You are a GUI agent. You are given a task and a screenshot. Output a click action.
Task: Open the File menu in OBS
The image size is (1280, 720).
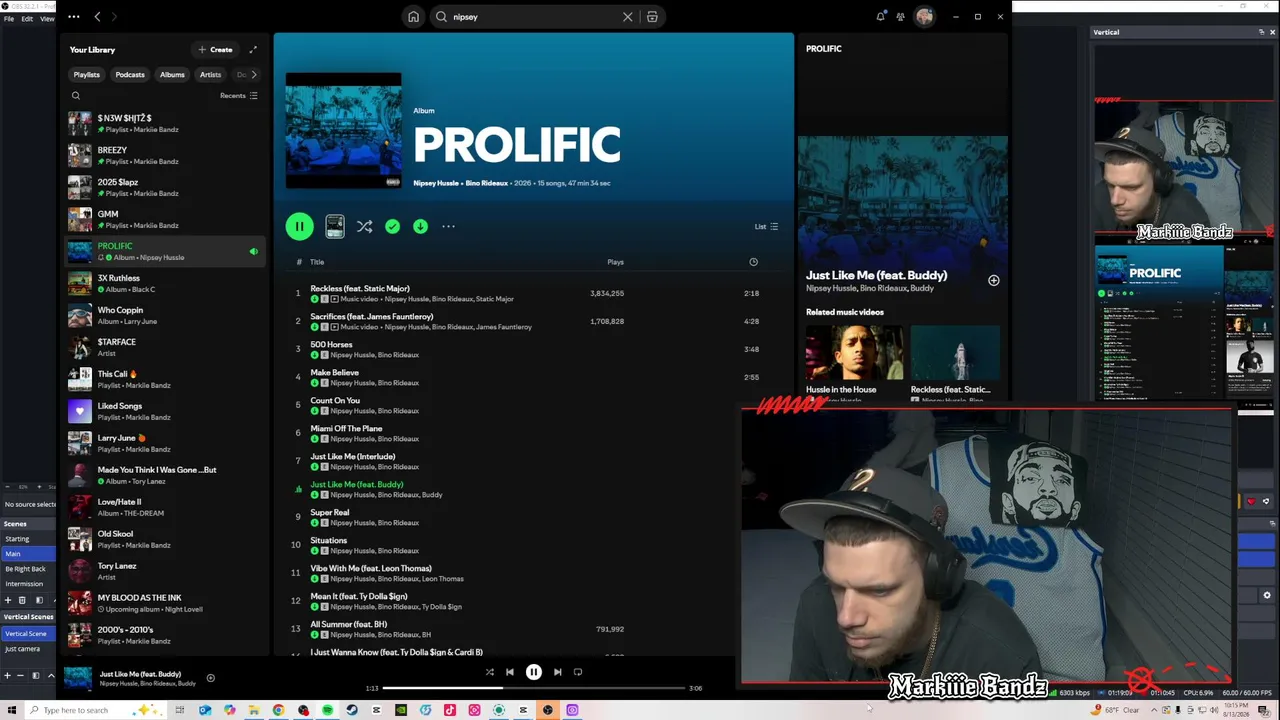tap(9, 19)
